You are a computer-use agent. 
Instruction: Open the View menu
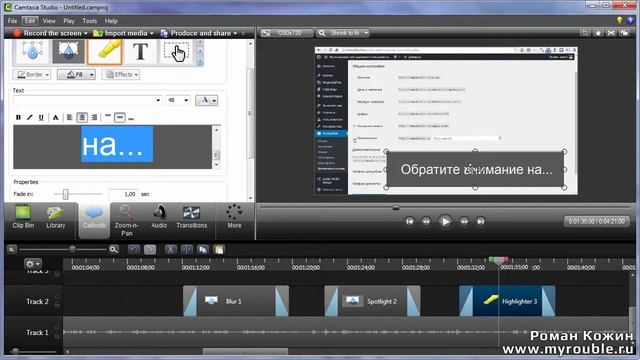(x=49, y=21)
